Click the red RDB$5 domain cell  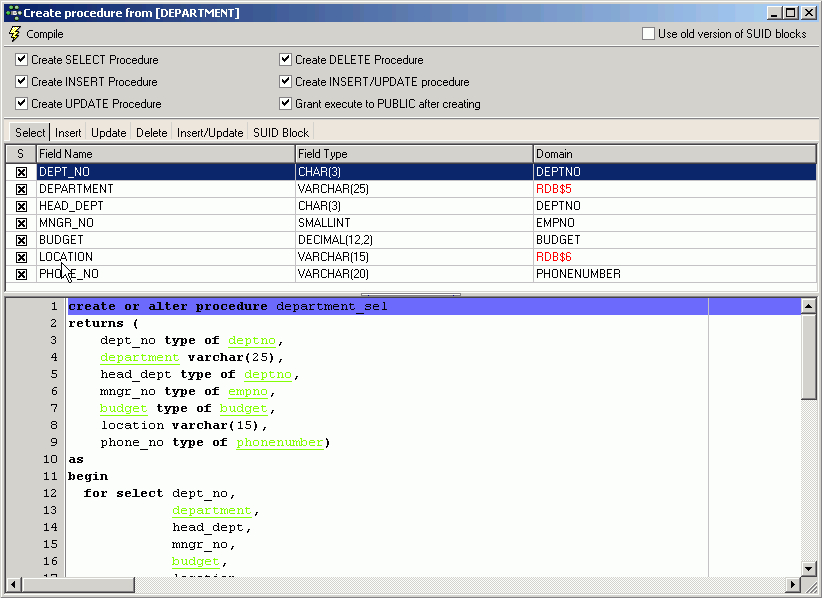(x=675, y=189)
